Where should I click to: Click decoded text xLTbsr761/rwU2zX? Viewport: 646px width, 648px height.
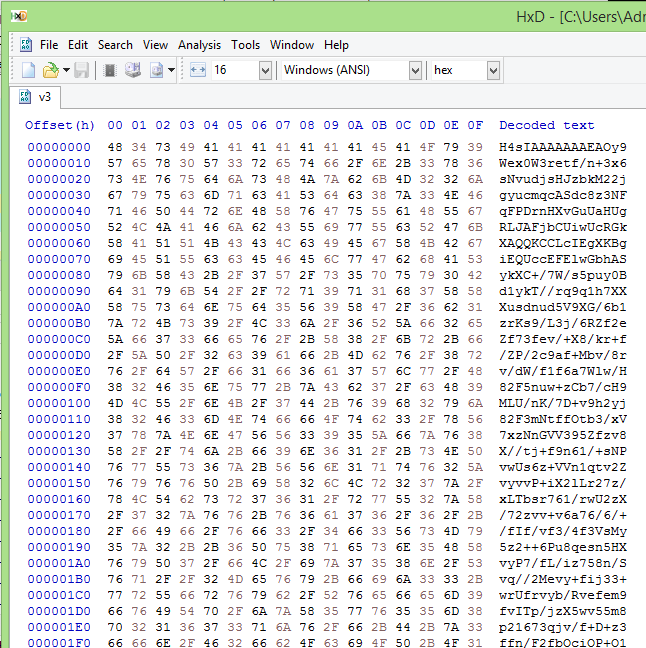click(x=563, y=500)
